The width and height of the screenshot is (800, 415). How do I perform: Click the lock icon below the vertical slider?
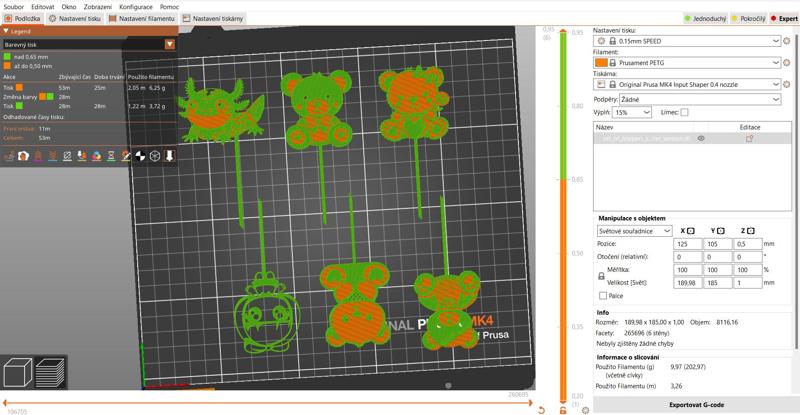[563, 410]
